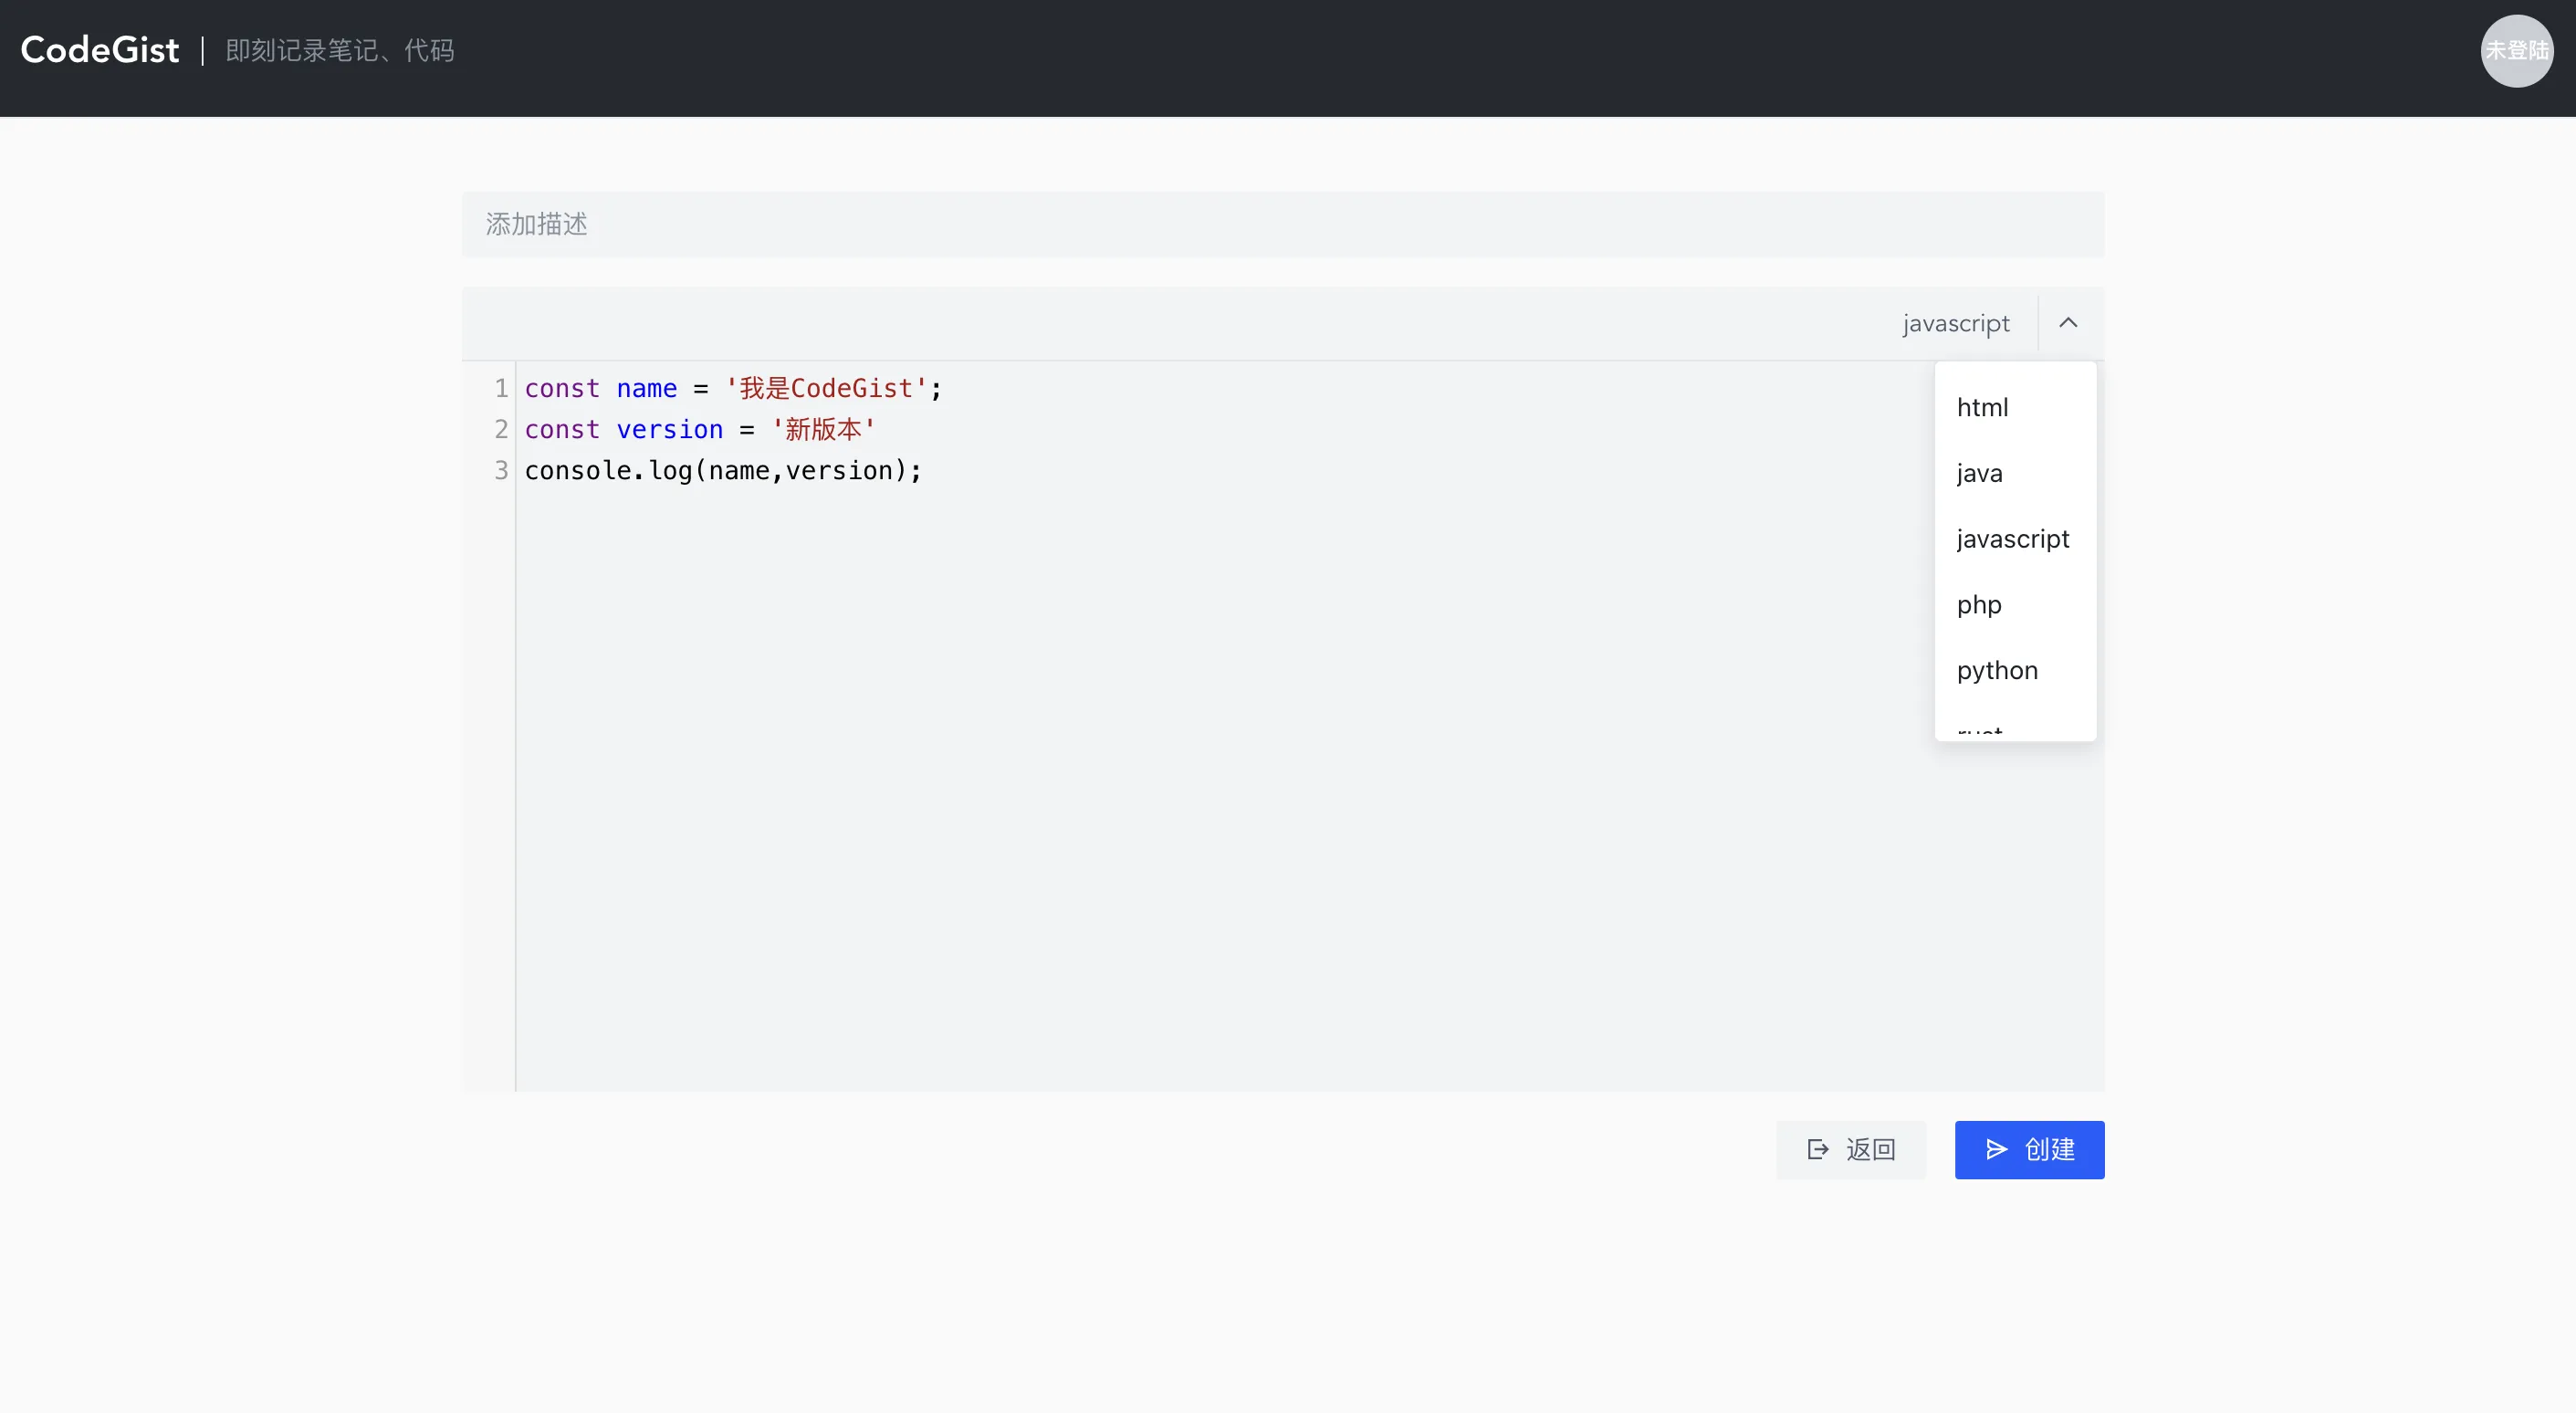Screen dimensions: 2576x1413
Task: Pick php from language list
Action: coord(2015,605)
